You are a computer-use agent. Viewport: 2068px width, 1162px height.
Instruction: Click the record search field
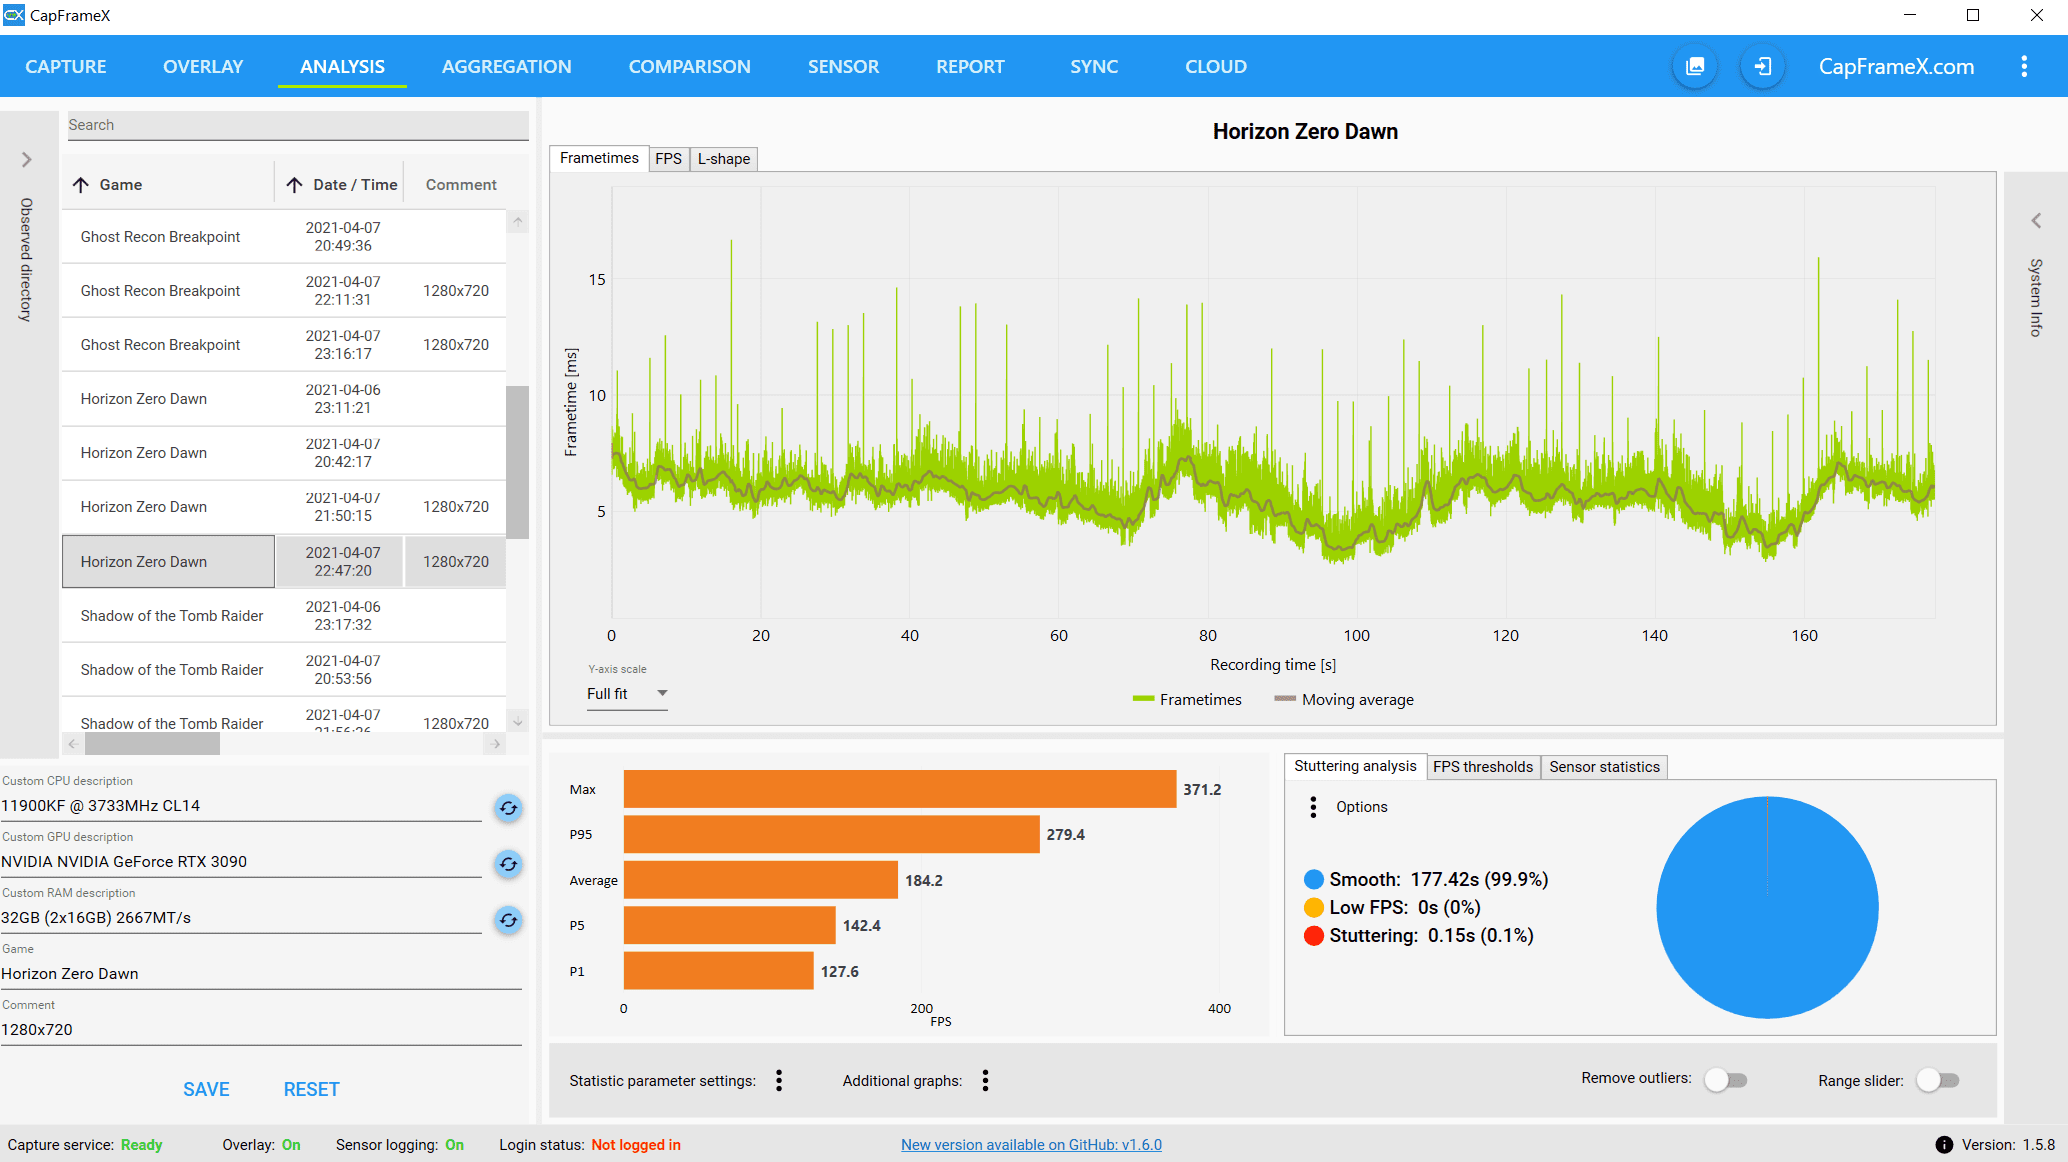[297, 125]
